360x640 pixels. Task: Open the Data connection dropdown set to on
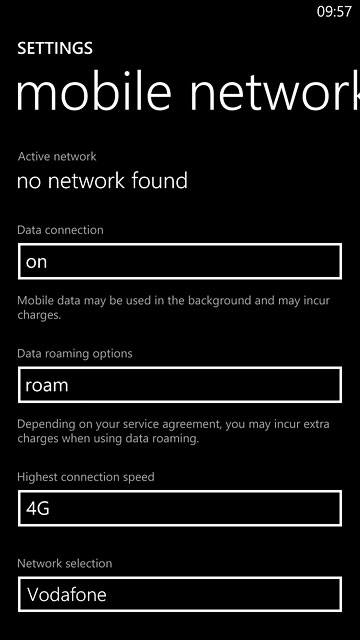[180, 262]
